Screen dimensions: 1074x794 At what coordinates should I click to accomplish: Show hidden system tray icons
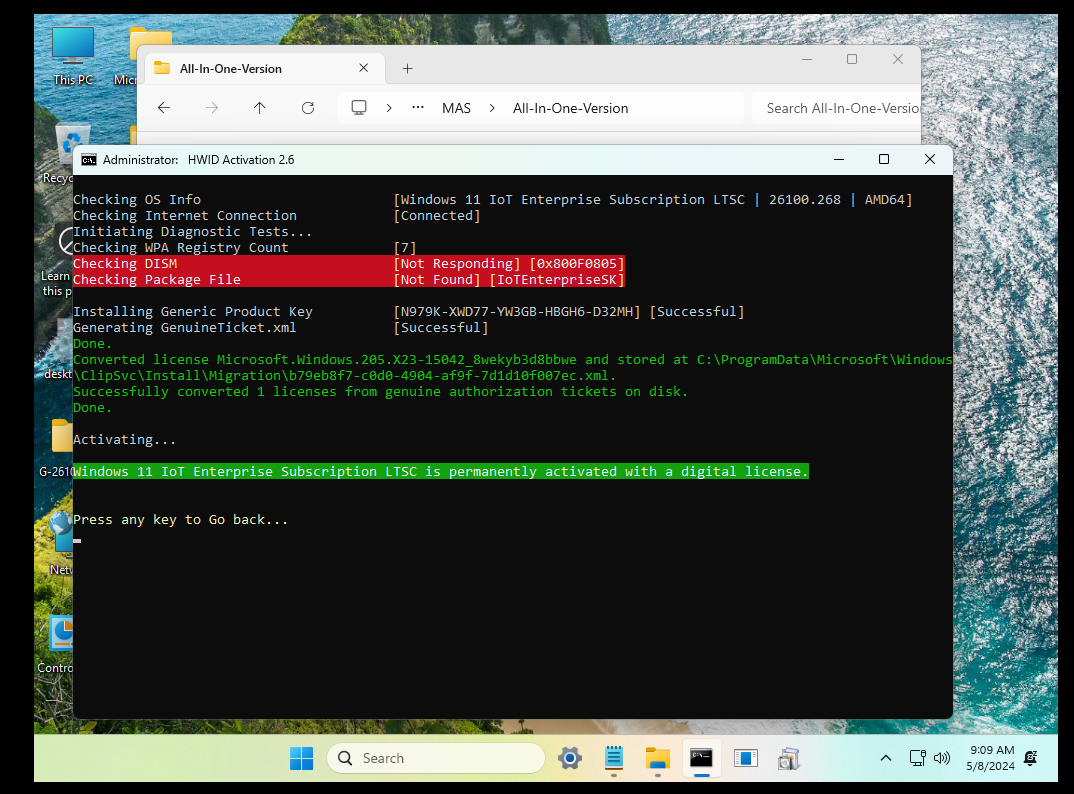click(886, 758)
